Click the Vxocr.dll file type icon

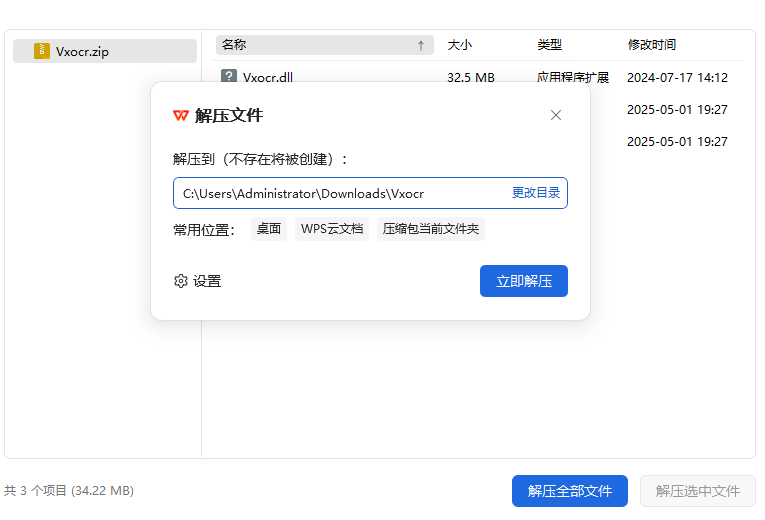pyautogui.click(x=229, y=77)
